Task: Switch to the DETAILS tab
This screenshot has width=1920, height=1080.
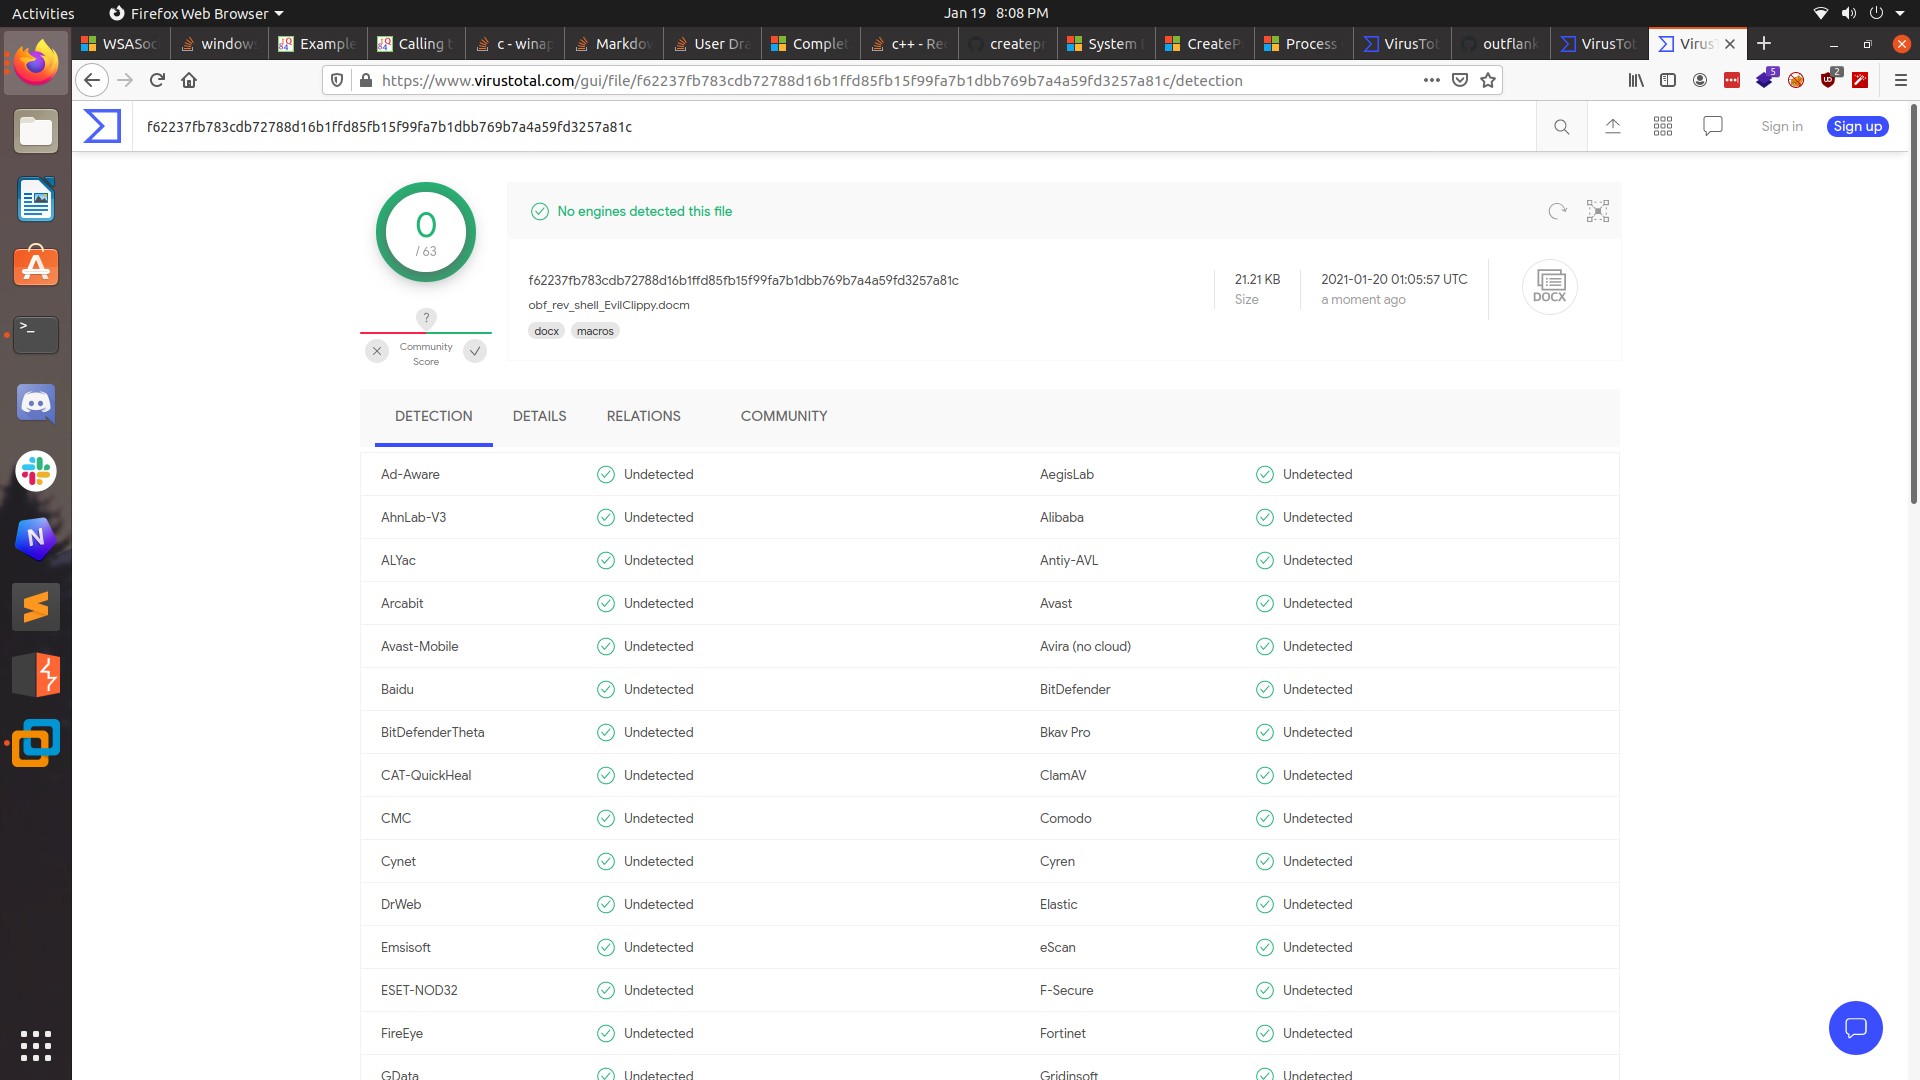Action: coord(540,416)
